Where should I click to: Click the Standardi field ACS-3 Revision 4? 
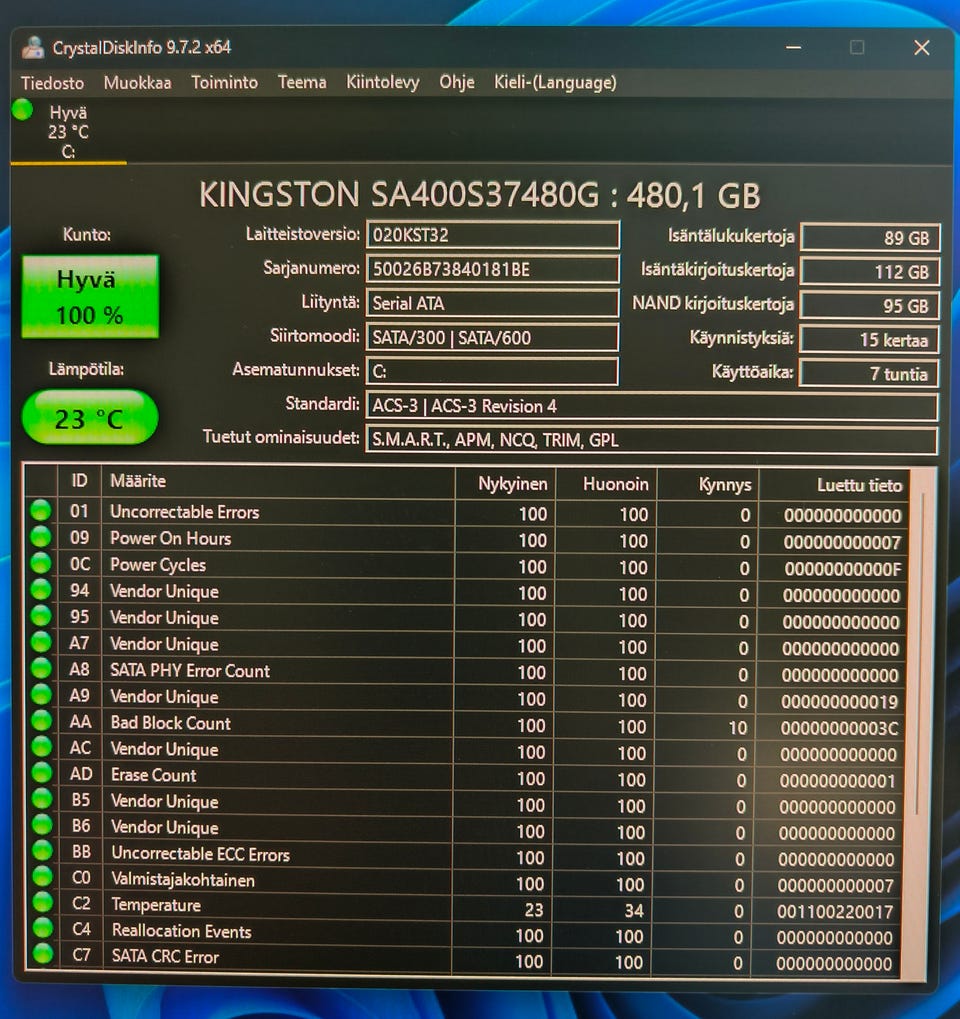coord(652,406)
